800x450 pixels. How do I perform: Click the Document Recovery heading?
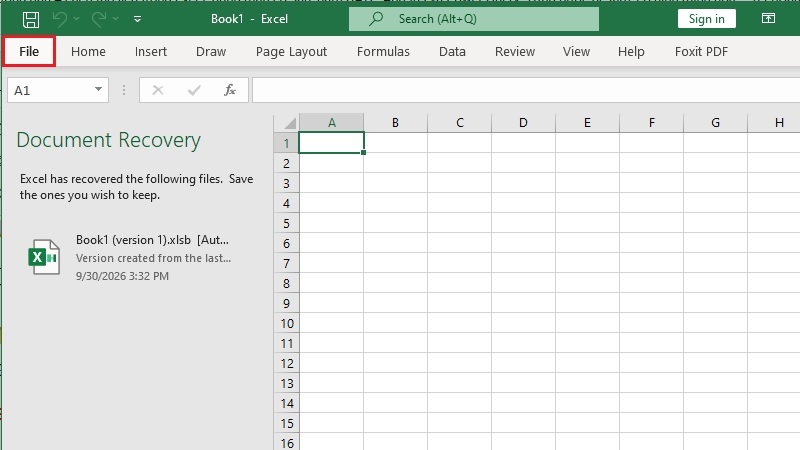tap(109, 140)
